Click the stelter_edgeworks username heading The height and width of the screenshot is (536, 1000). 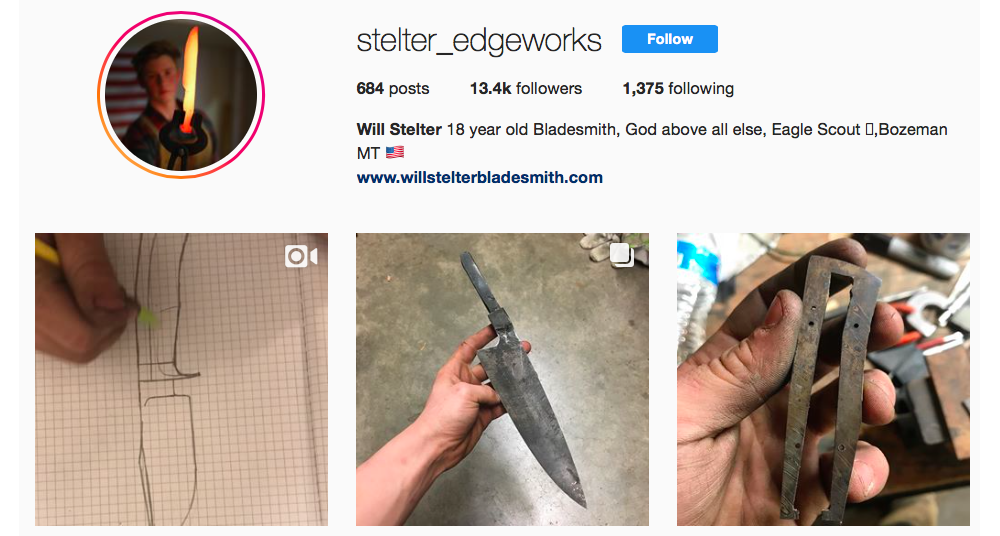coord(479,40)
